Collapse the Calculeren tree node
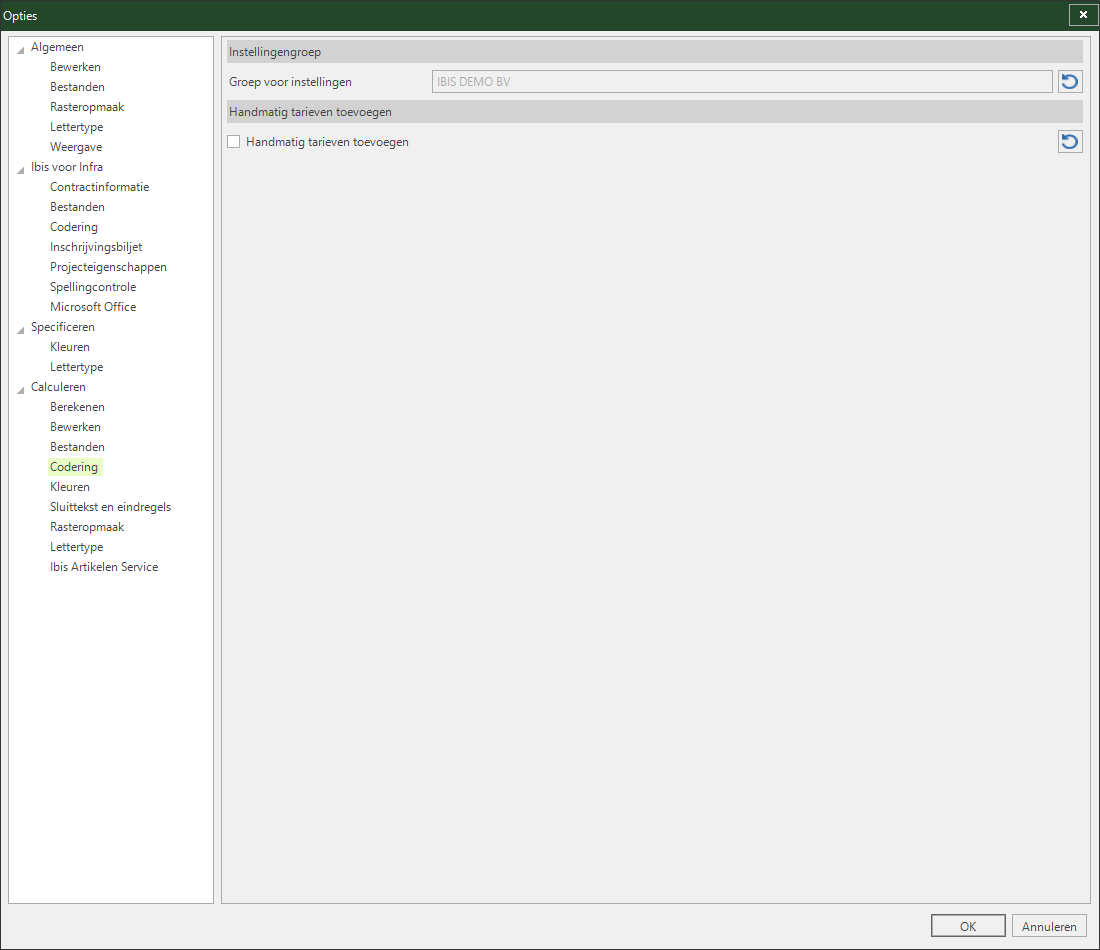Screen dimensions: 1100x950 [x=21, y=389]
